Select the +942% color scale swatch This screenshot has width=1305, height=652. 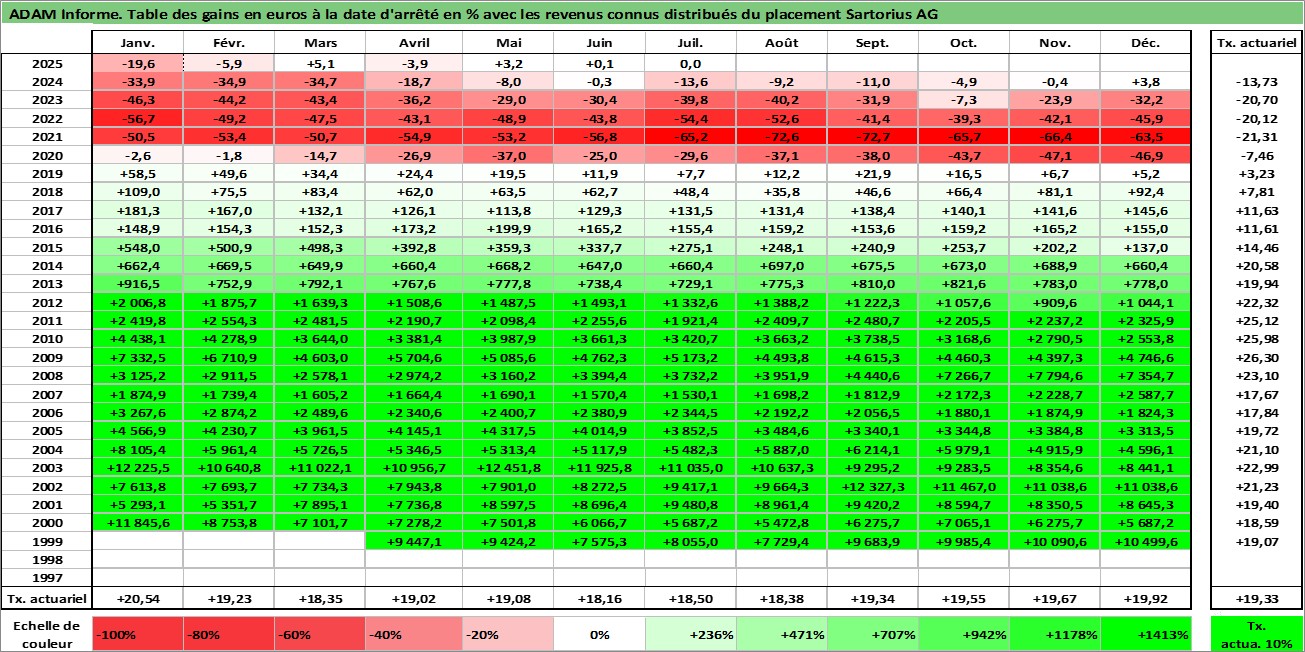click(963, 634)
